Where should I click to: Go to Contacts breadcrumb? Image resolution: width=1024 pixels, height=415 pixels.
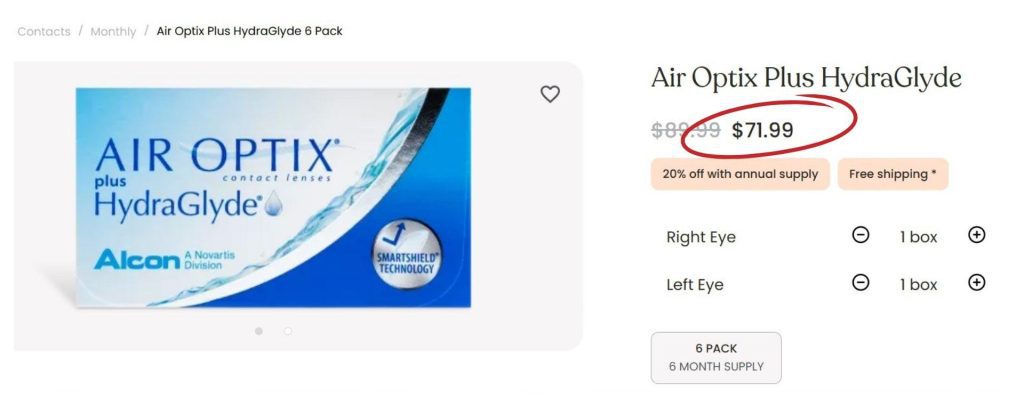coord(44,31)
